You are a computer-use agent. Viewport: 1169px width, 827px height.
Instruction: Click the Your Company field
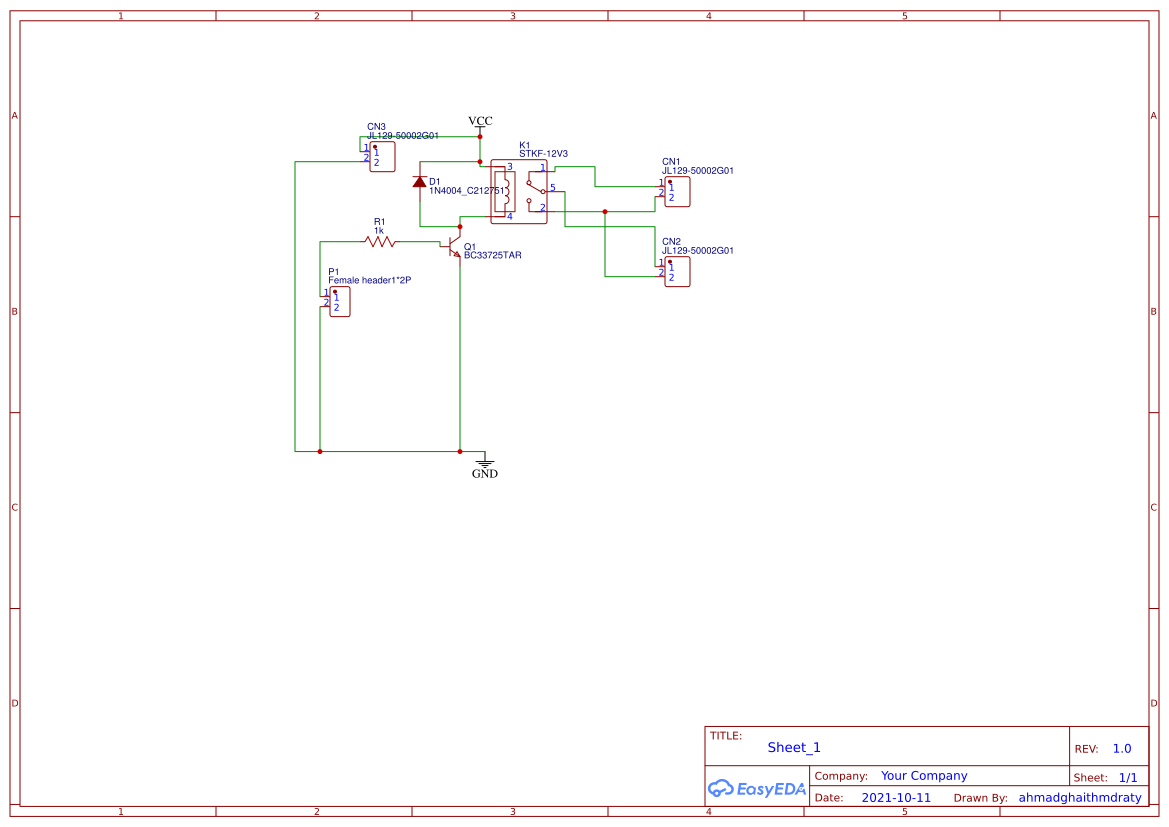pyautogui.click(x=923, y=776)
